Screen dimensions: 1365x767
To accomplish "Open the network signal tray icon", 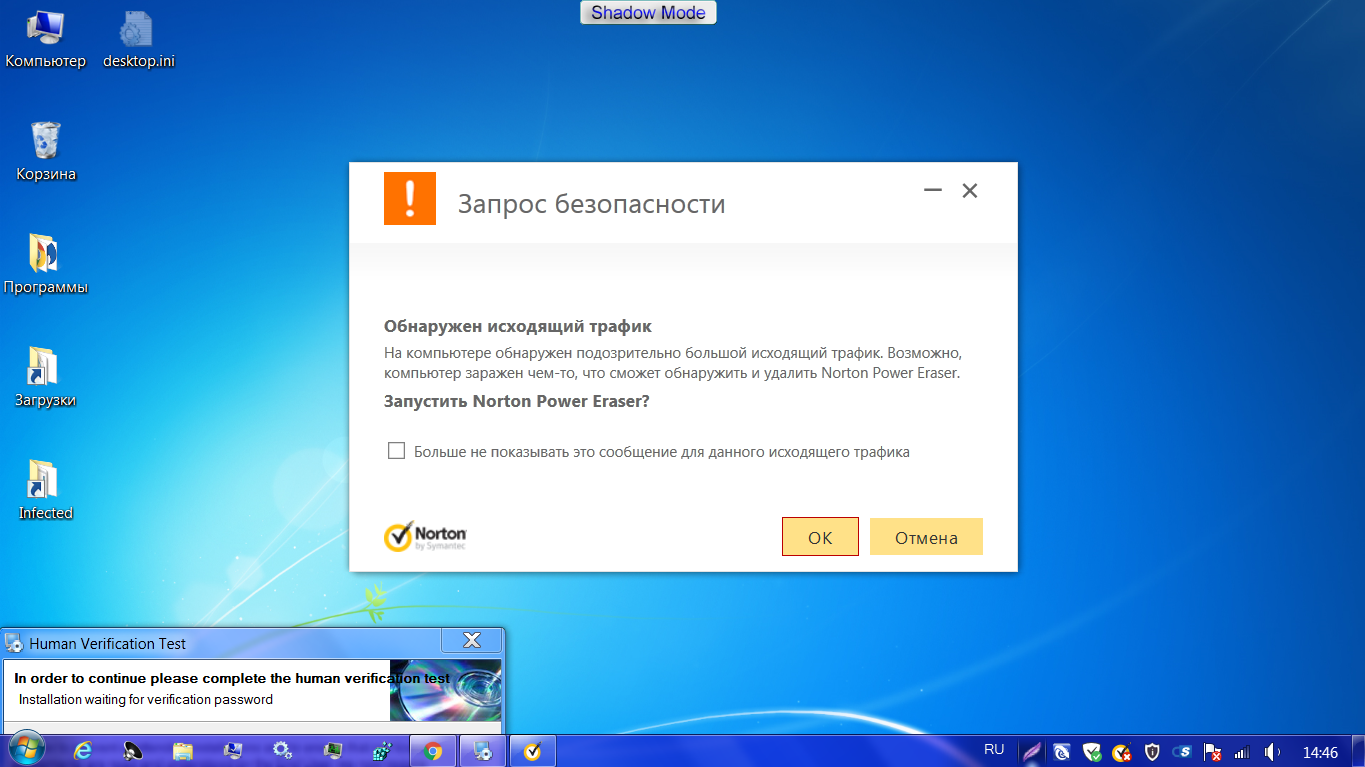I will pos(1241,751).
